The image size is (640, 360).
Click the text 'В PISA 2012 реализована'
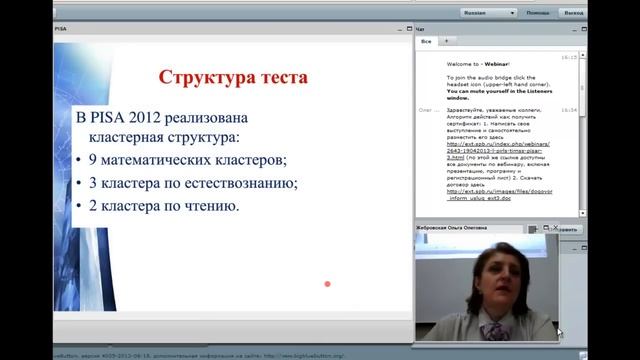click(x=162, y=118)
